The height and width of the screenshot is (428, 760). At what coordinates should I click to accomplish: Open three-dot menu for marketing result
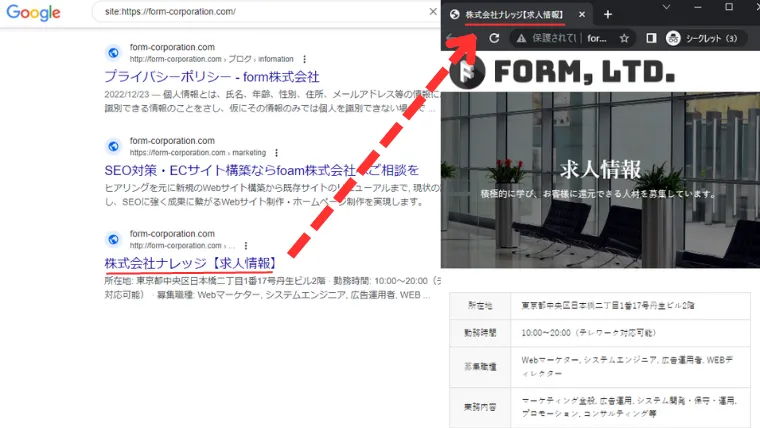click(x=276, y=152)
